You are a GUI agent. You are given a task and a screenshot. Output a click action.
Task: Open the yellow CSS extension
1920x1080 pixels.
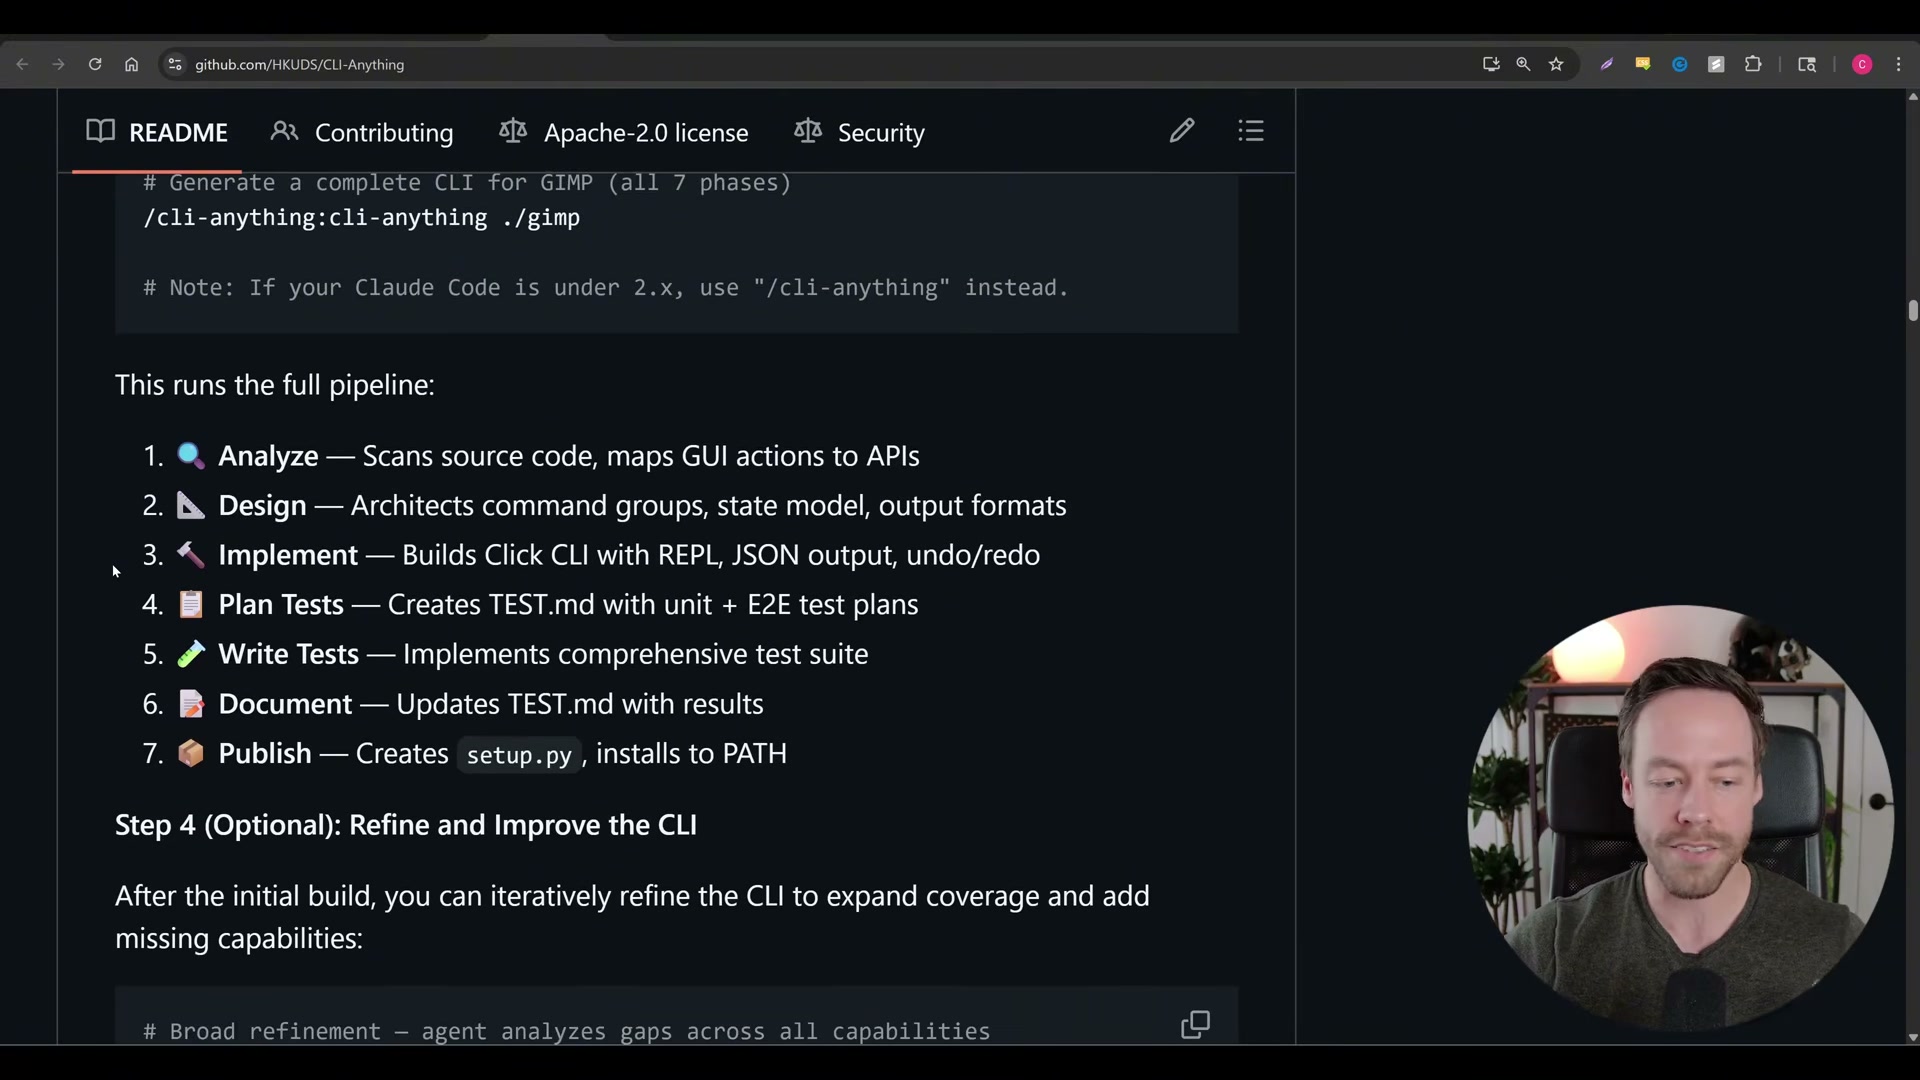click(1643, 64)
